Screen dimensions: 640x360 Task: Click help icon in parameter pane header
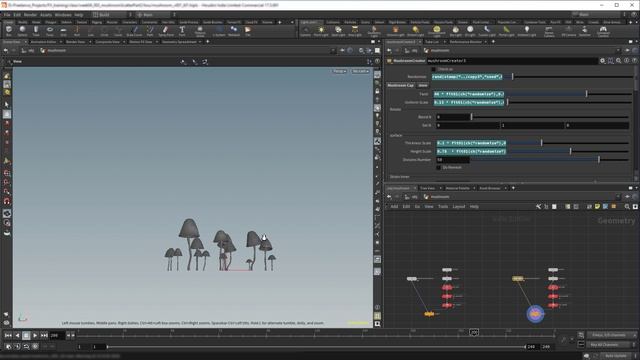[x=634, y=61]
